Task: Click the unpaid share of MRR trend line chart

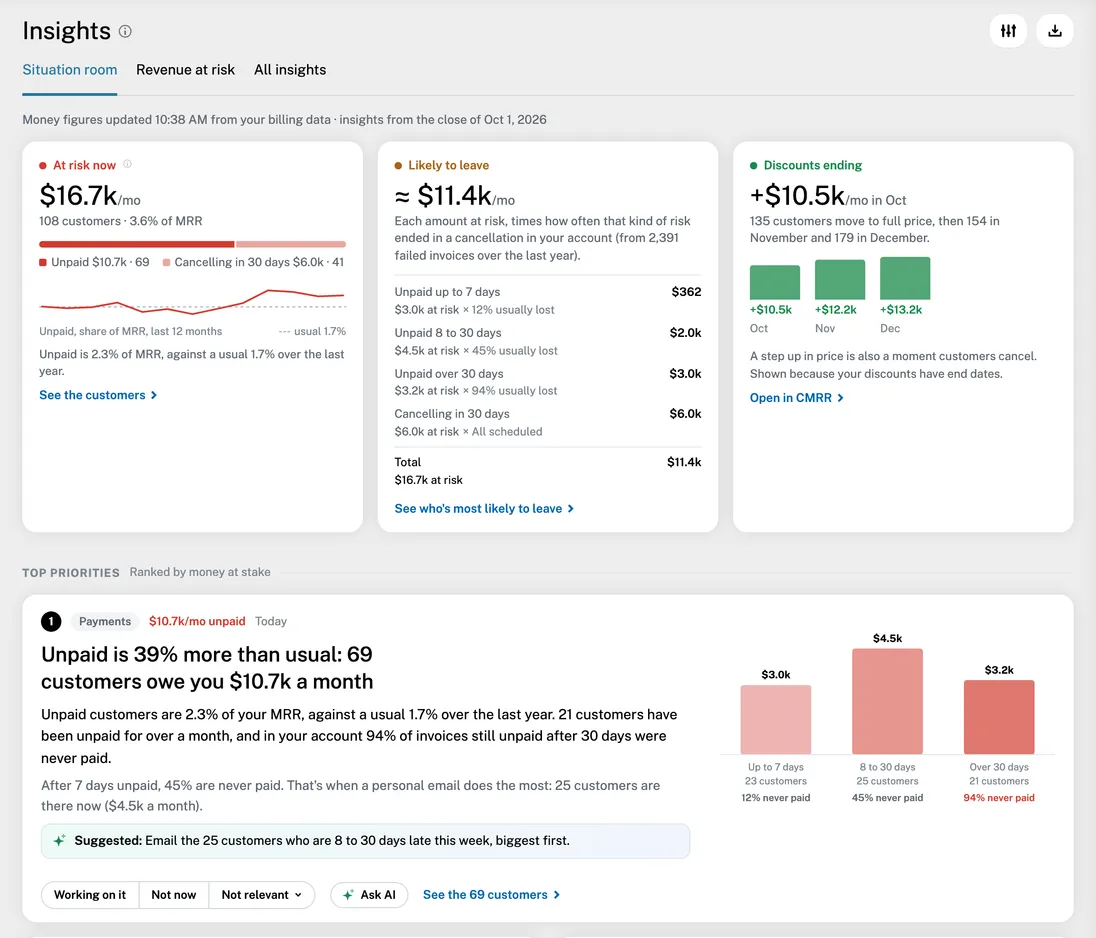Action: [x=192, y=301]
